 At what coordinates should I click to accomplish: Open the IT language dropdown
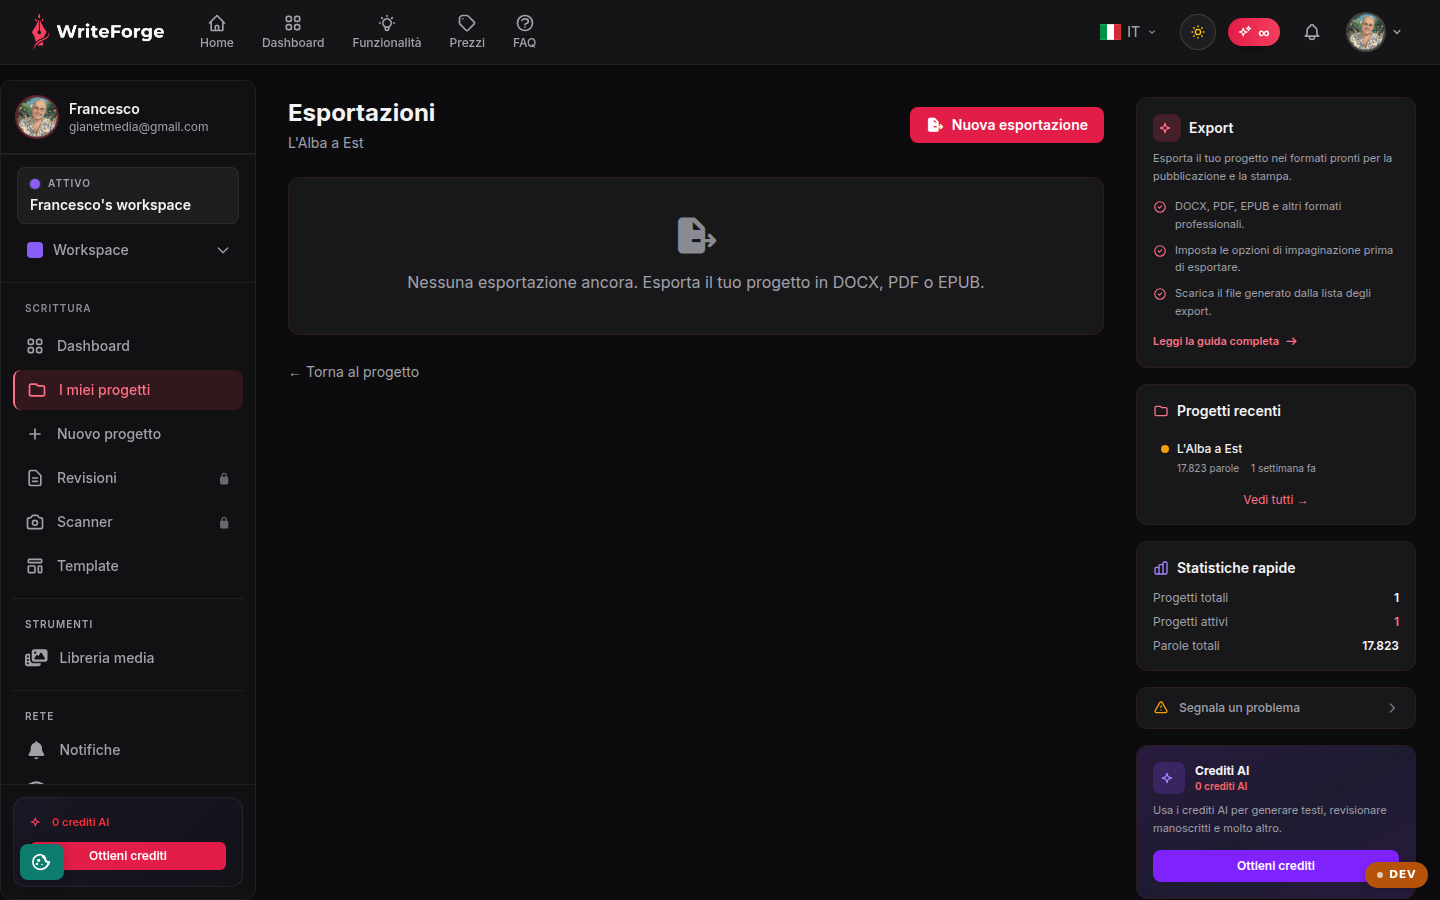click(1128, 32)
